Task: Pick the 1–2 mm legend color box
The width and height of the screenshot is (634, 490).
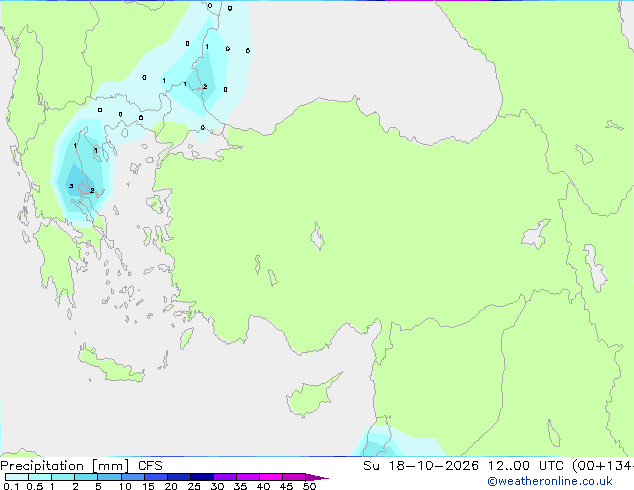Action: (x=63, y=477)
